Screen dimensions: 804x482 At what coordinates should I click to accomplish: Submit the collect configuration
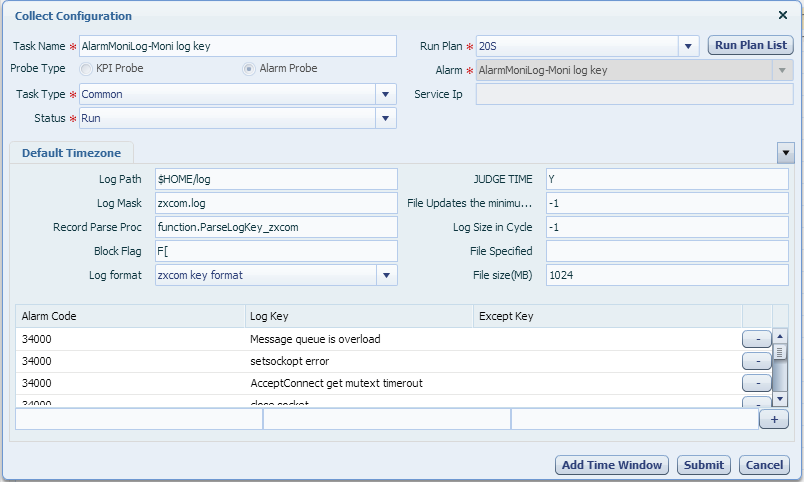point(704,465)
